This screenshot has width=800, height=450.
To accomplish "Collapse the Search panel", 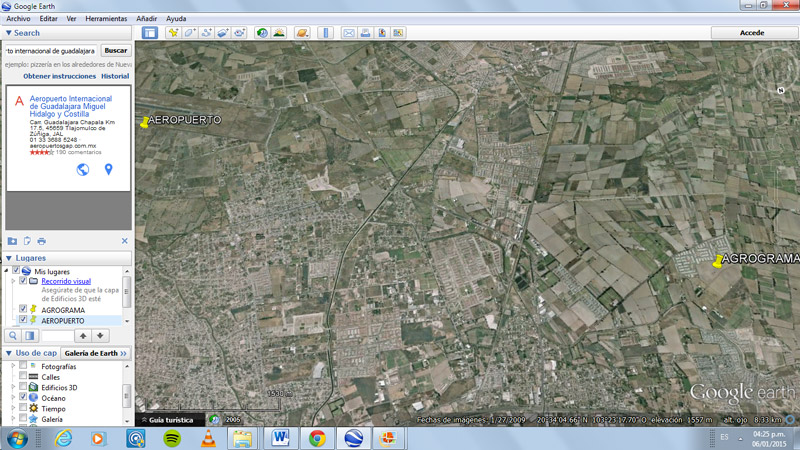I will (x=8, y=33).
